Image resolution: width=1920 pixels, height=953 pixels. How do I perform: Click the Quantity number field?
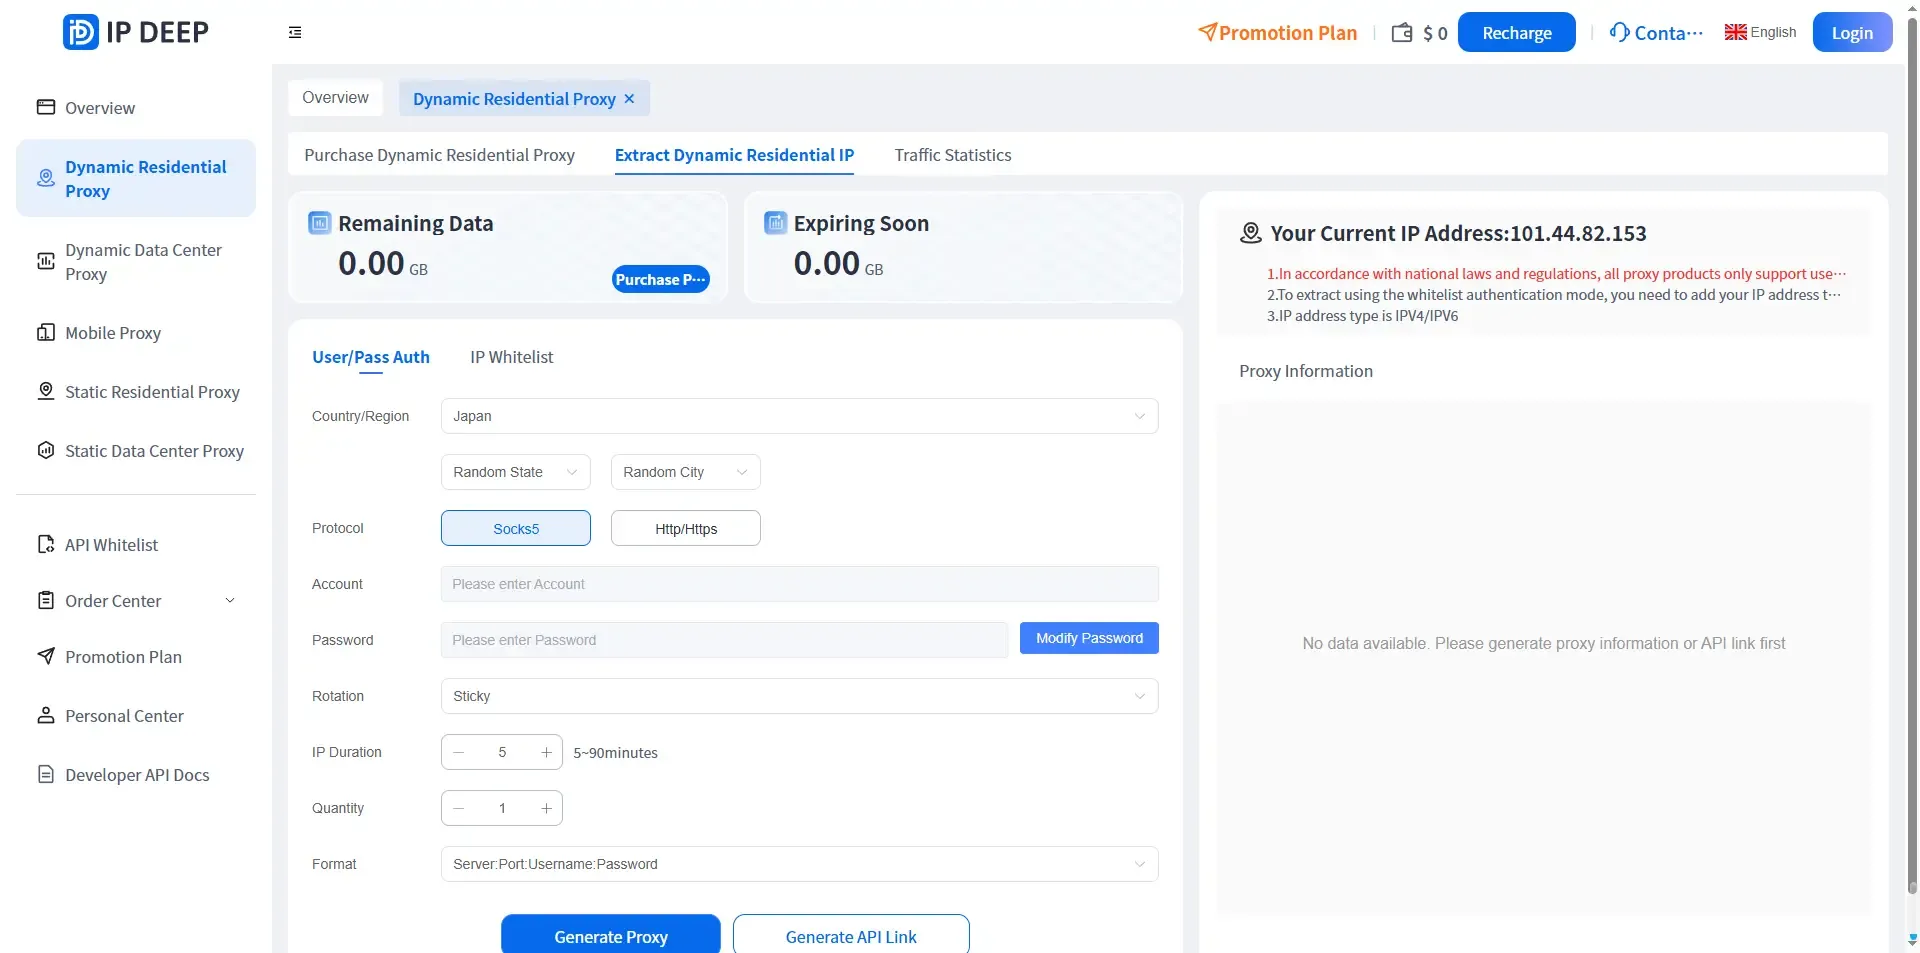(x=502, y=808)
